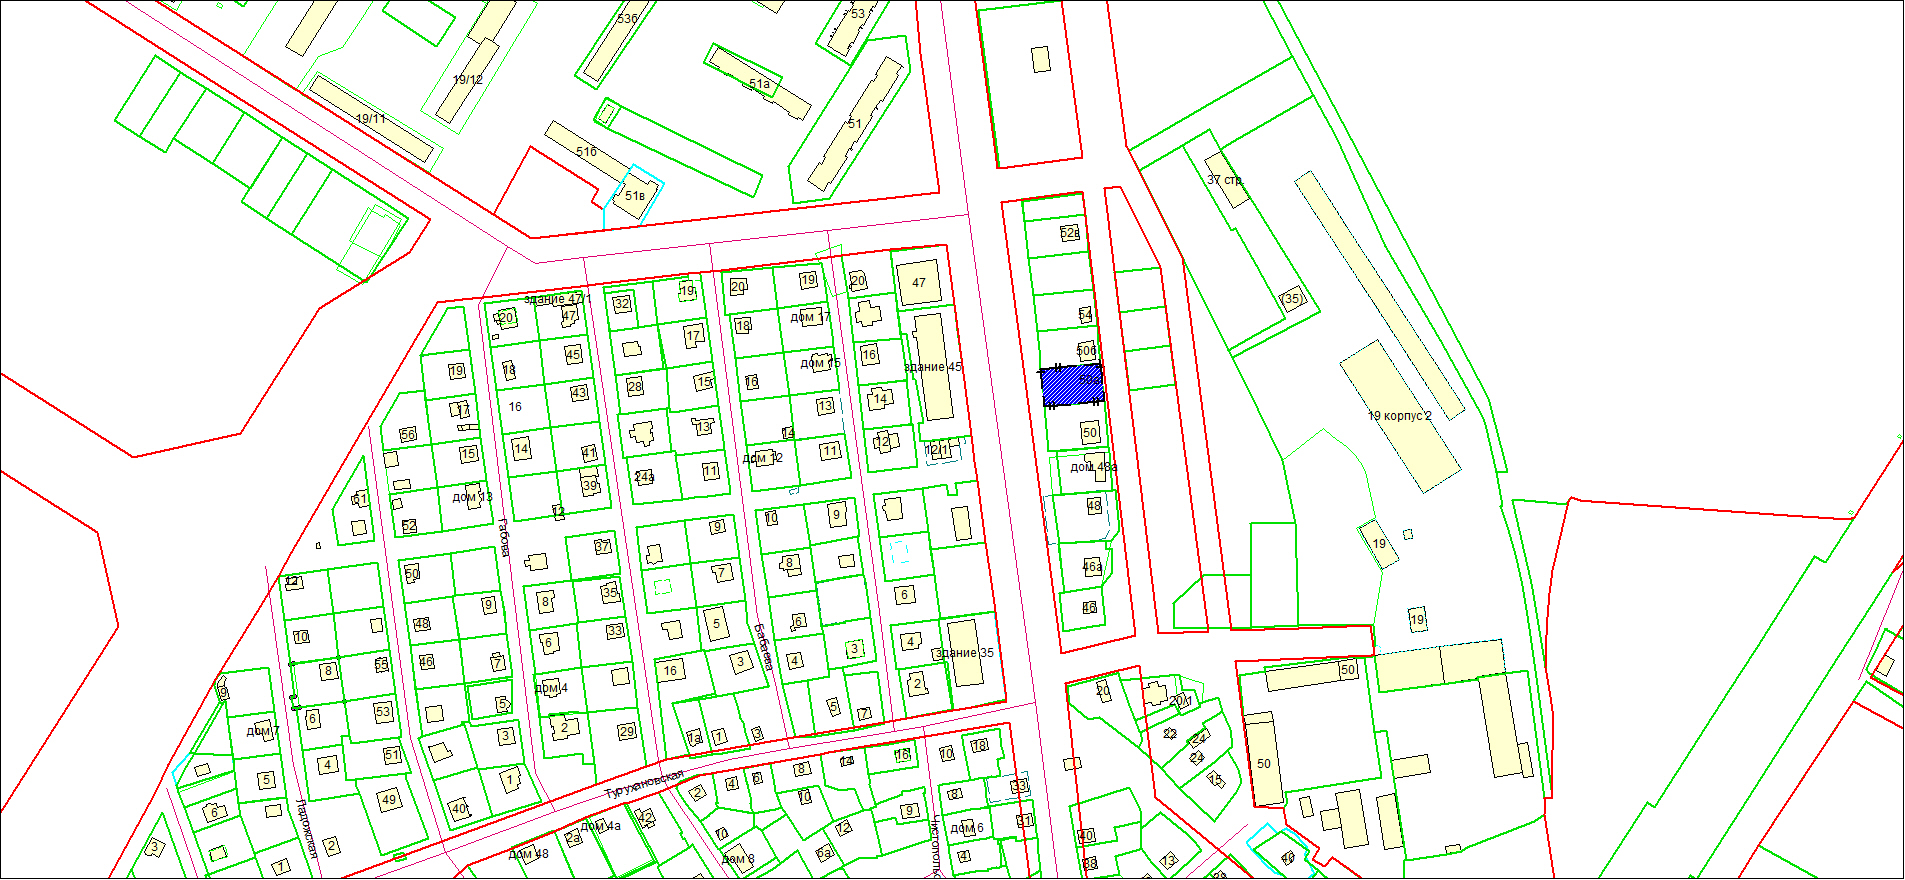Click the building labeled 51а

click(759, 84)
